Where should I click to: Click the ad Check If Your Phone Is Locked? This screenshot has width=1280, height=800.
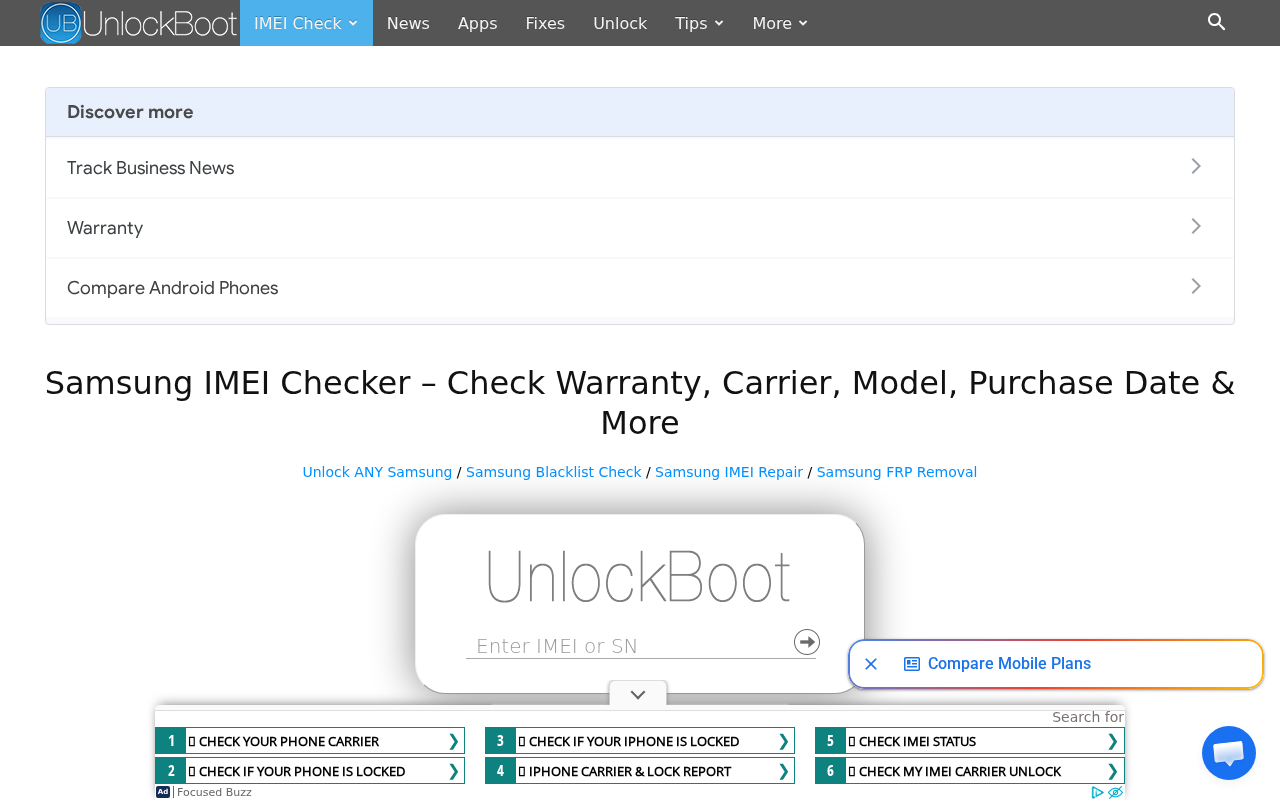[310, 771]
